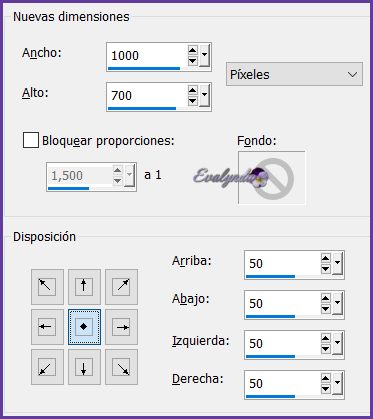Select bottom-center placement arrow
373x419 pixels.
[x=84, y=367]
